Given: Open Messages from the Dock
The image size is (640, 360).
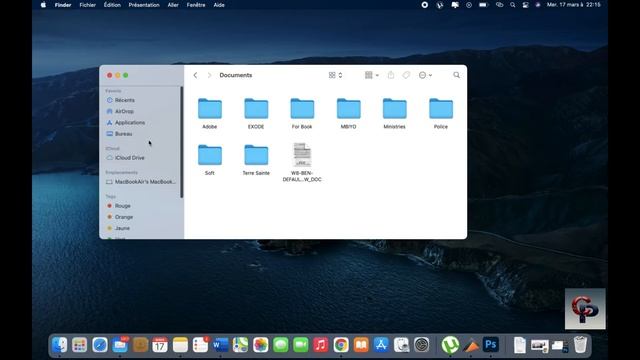Looking at the screenshot, I should coord(281,345).
